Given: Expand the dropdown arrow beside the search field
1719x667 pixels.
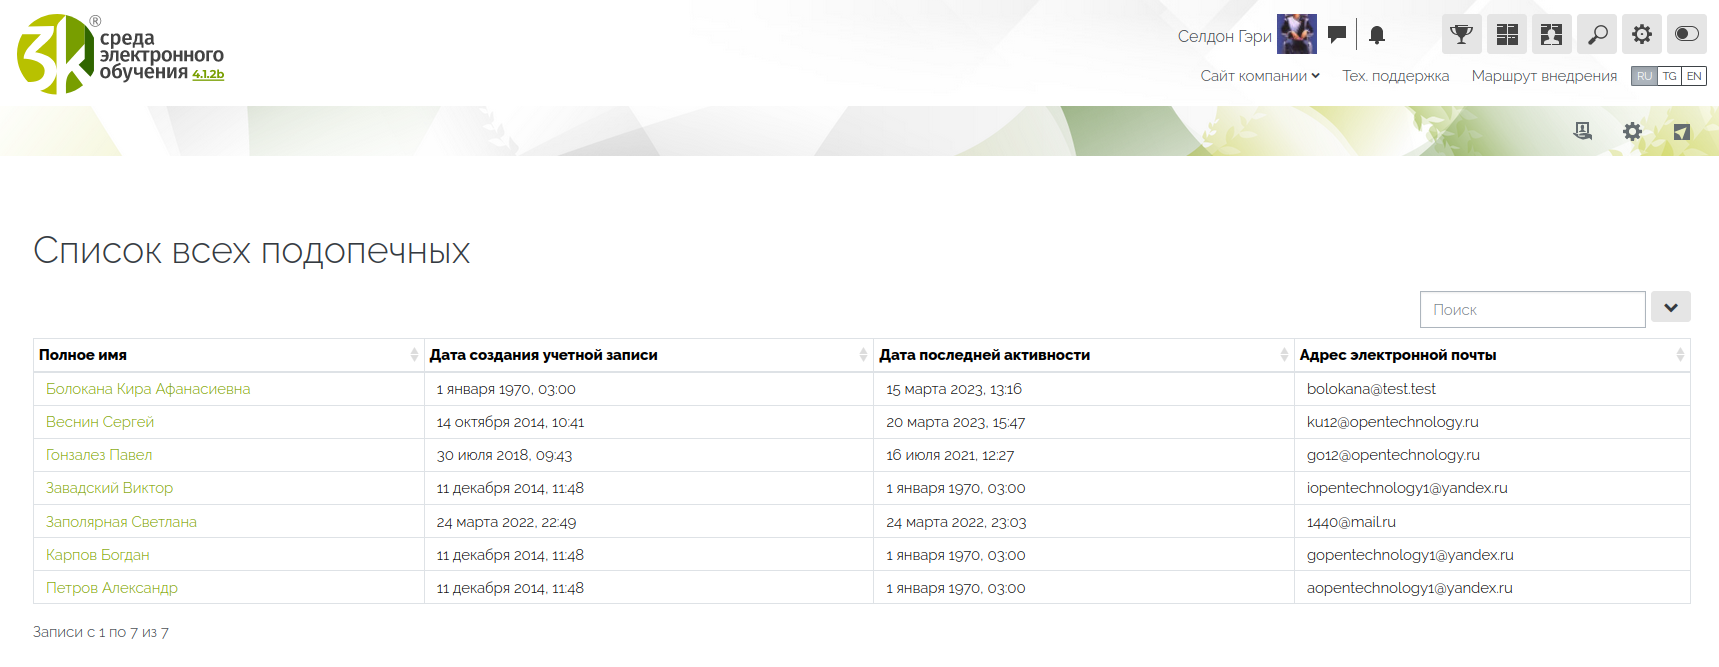Looking at the screenshot, I should (1671, 308).
